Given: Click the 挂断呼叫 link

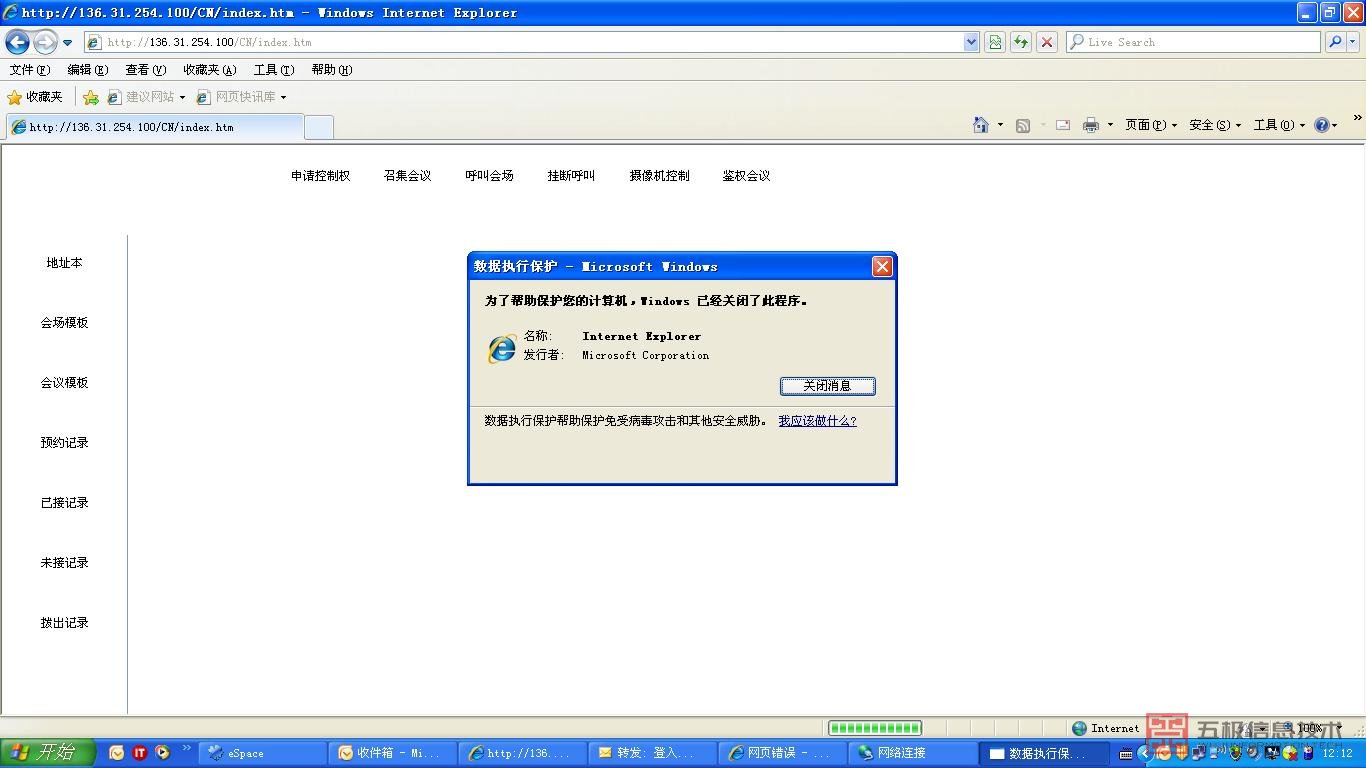Looking at the screenshot, I should [571, 176].
